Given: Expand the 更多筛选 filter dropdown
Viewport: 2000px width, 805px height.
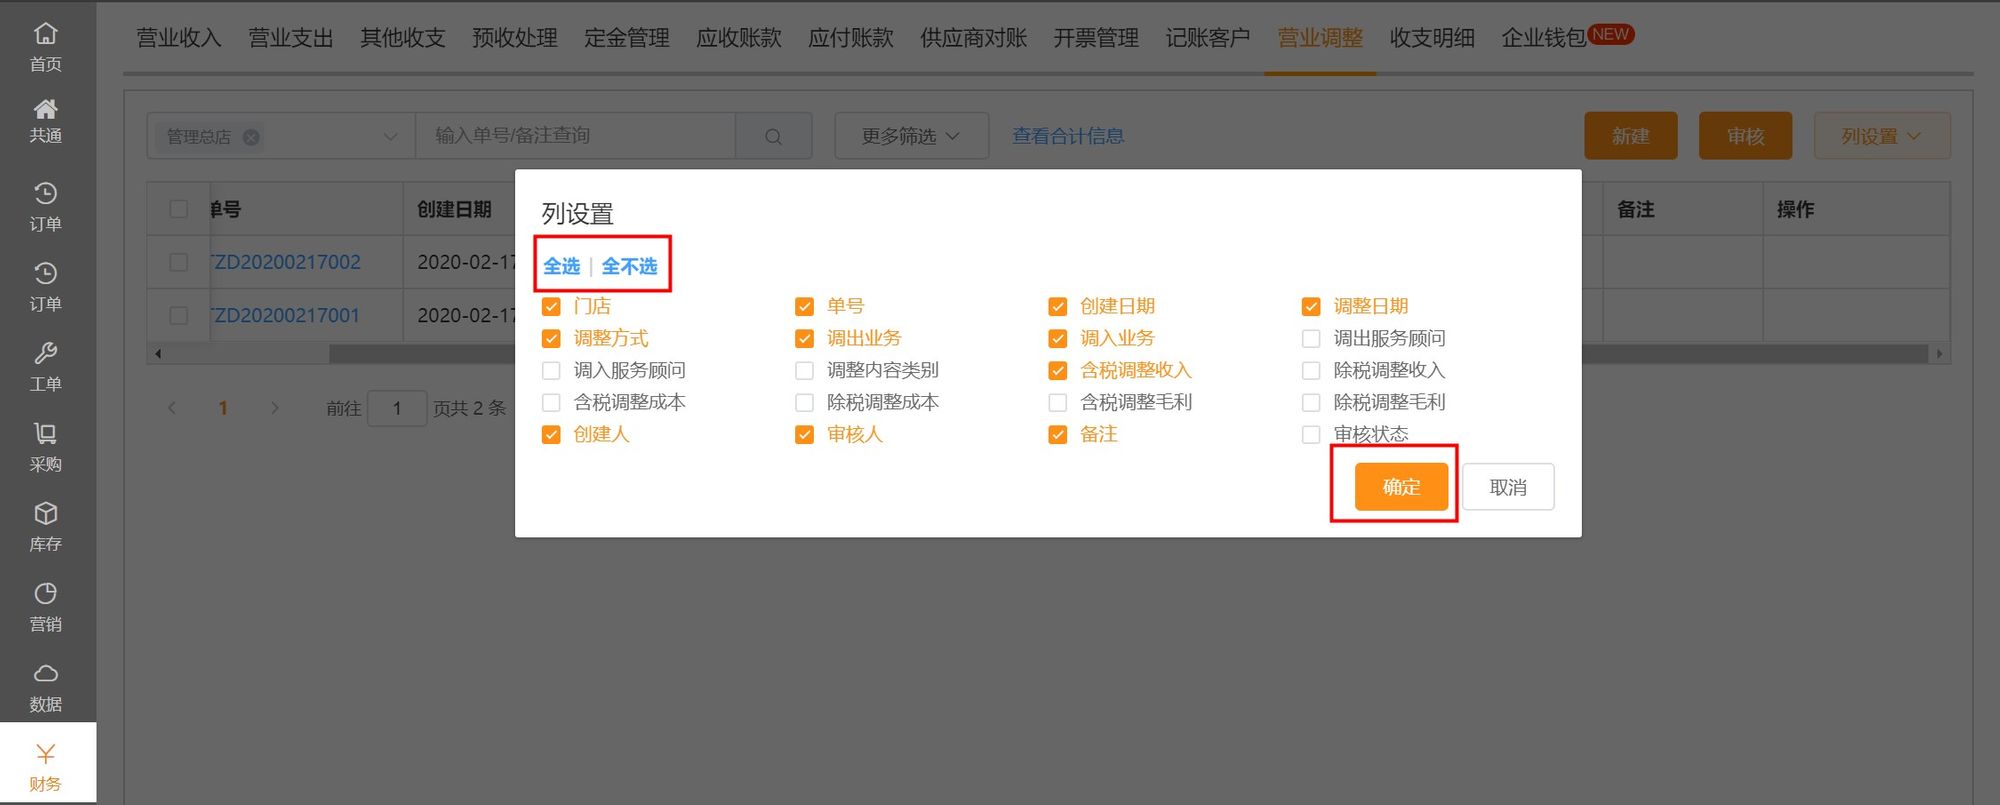Looking at the screenshot, I should pyautogui.click(x=911, y=136).
